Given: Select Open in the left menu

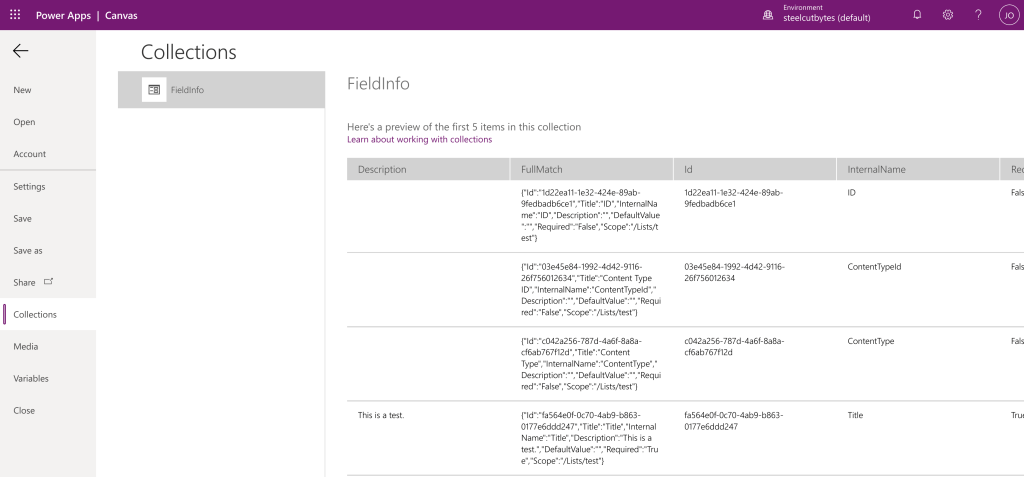Looking at the screenshot, I should coord(24,122).
